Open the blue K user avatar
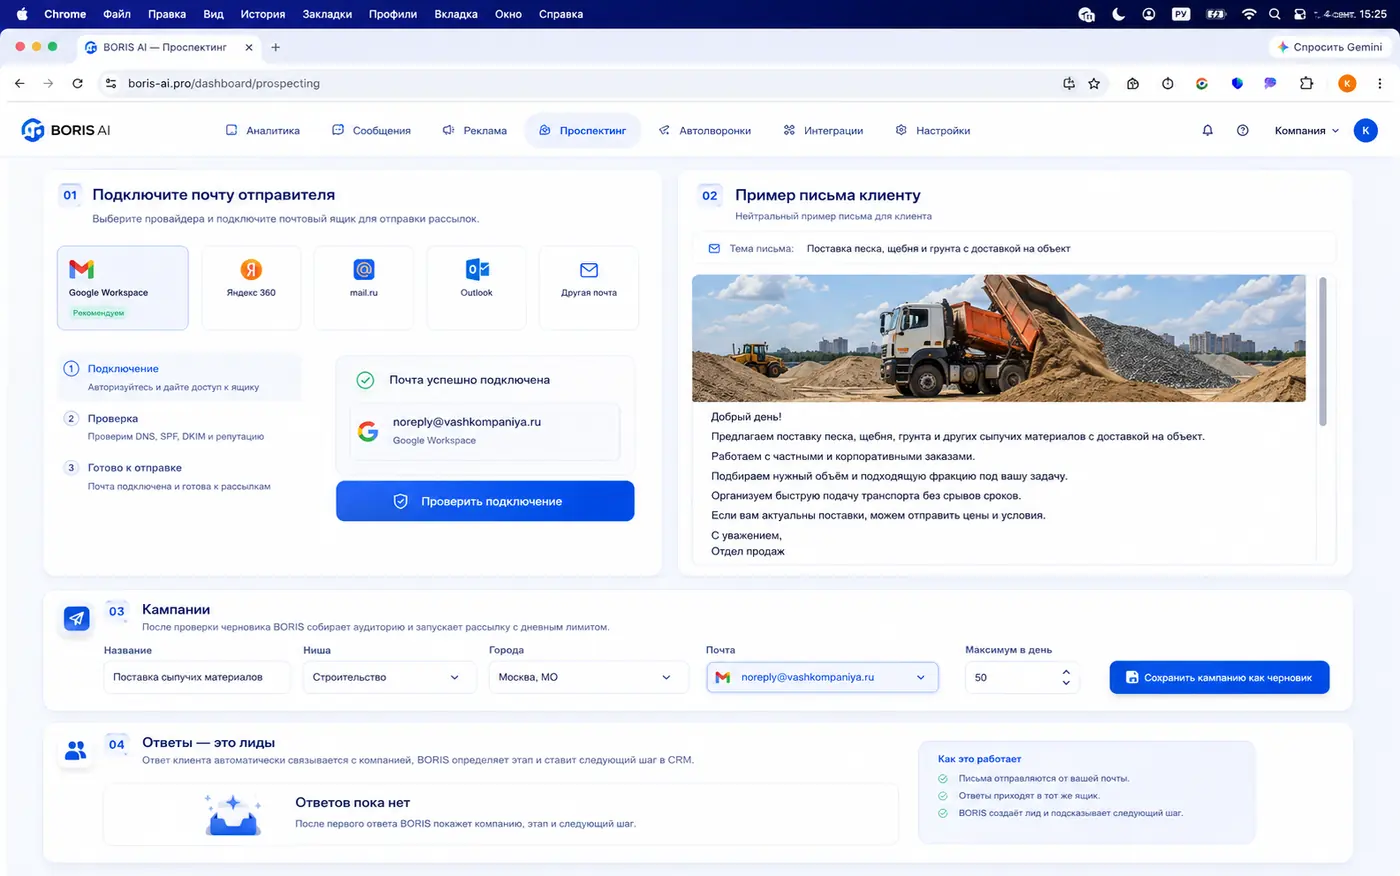Image resolution: width=1400 pixels, height=876 pixels. tap(1365, 131)
